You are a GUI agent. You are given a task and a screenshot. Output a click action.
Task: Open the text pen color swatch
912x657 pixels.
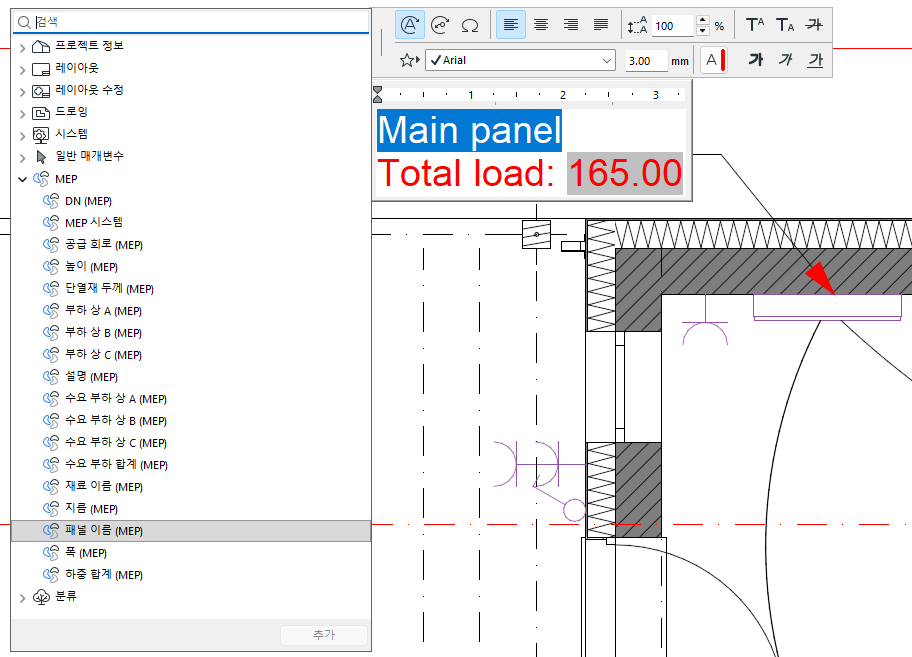(x=714, y=60)
